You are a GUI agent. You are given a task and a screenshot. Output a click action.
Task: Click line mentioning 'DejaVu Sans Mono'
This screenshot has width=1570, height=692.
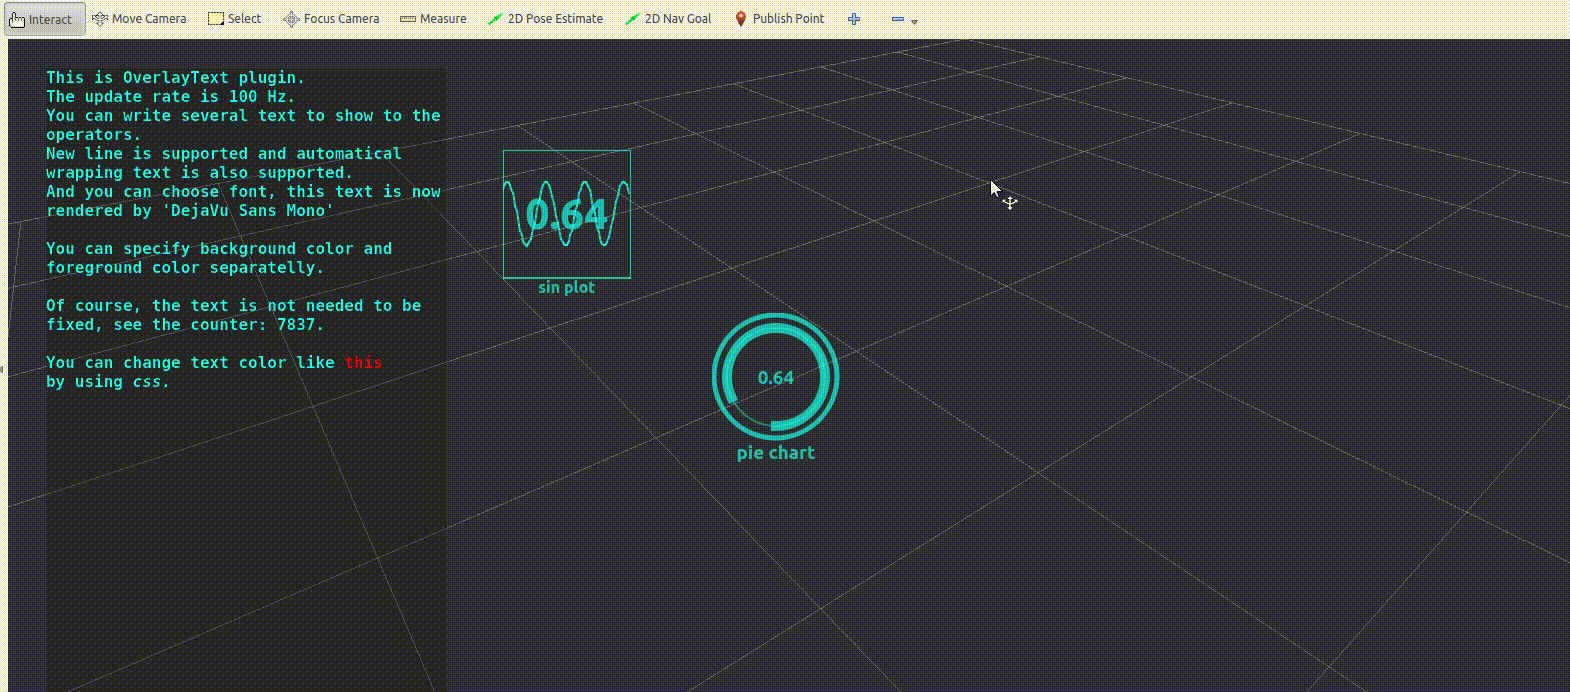click(190, 211)
